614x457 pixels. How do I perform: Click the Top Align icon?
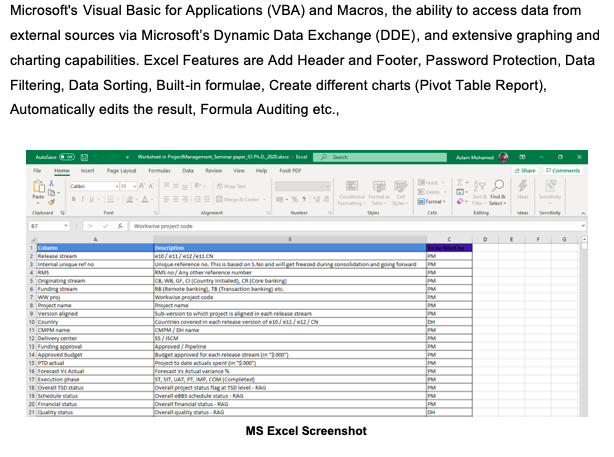166,186
